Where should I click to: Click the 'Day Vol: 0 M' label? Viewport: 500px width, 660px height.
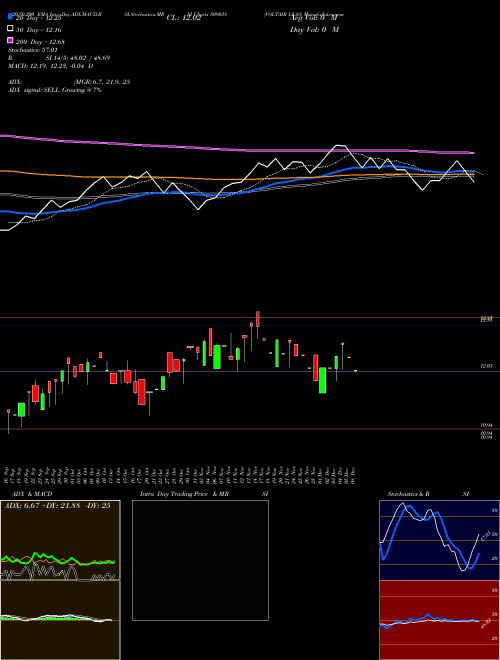click(x=314, y=30)
